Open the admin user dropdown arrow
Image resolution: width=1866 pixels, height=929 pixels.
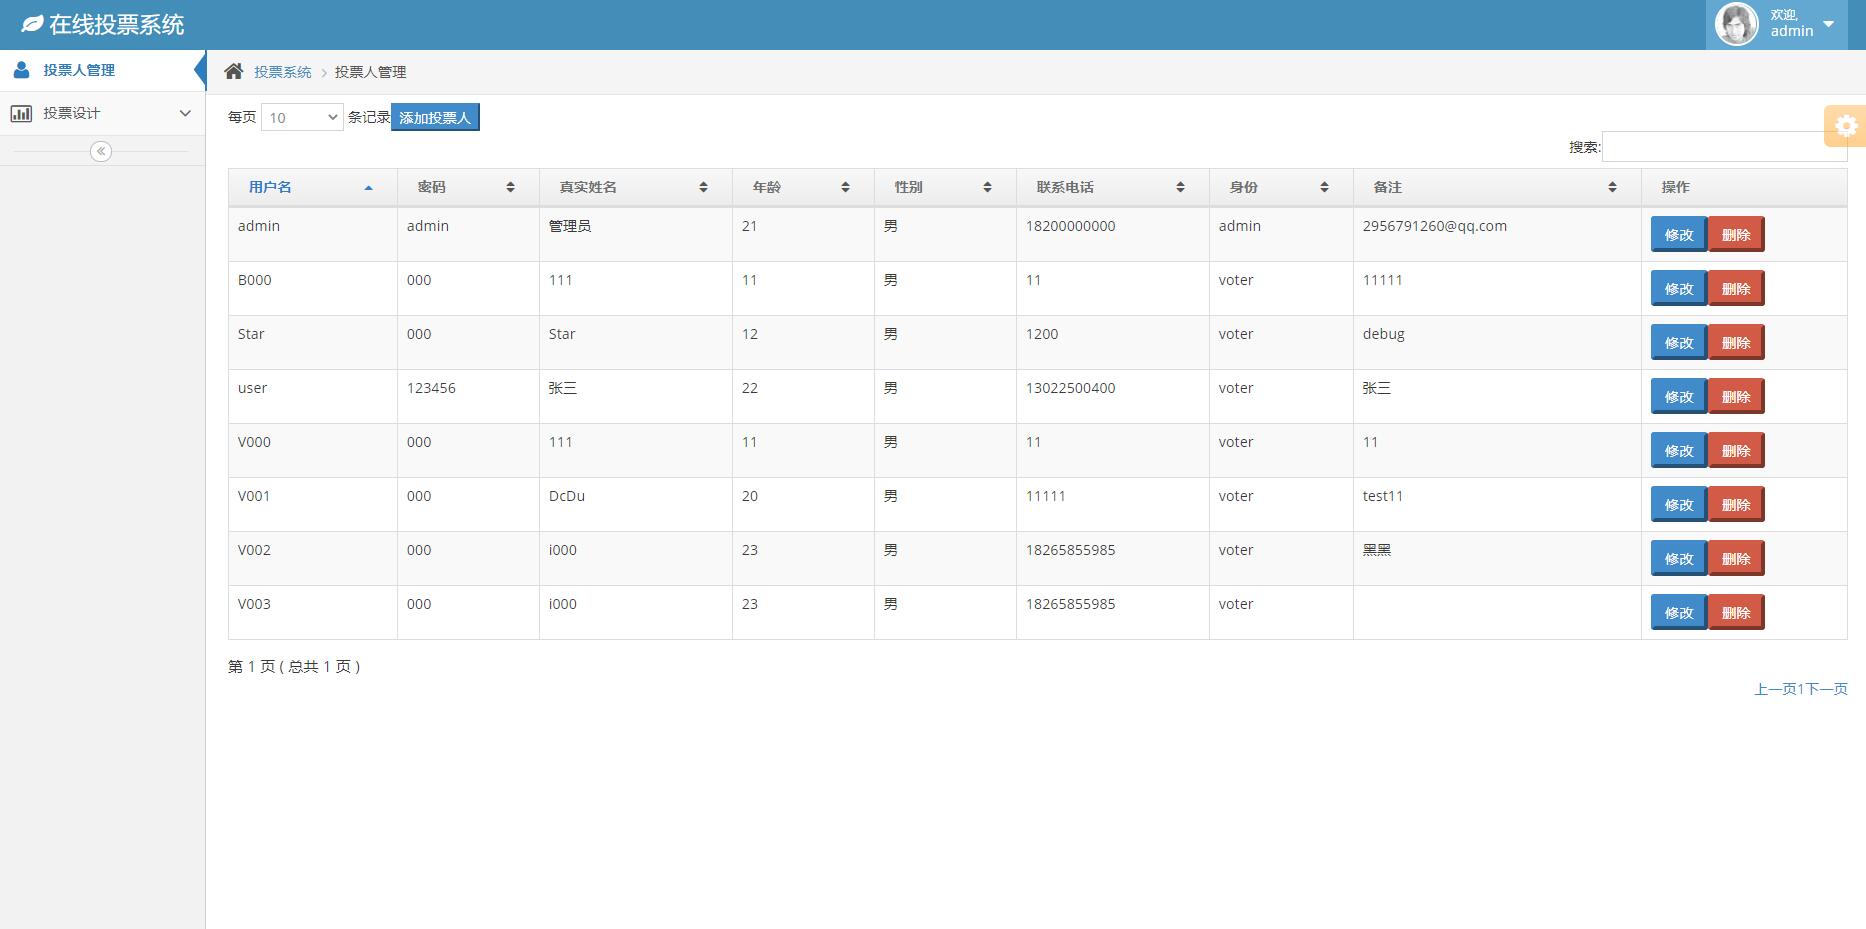pyautogui.click(x=1828, y=24)
